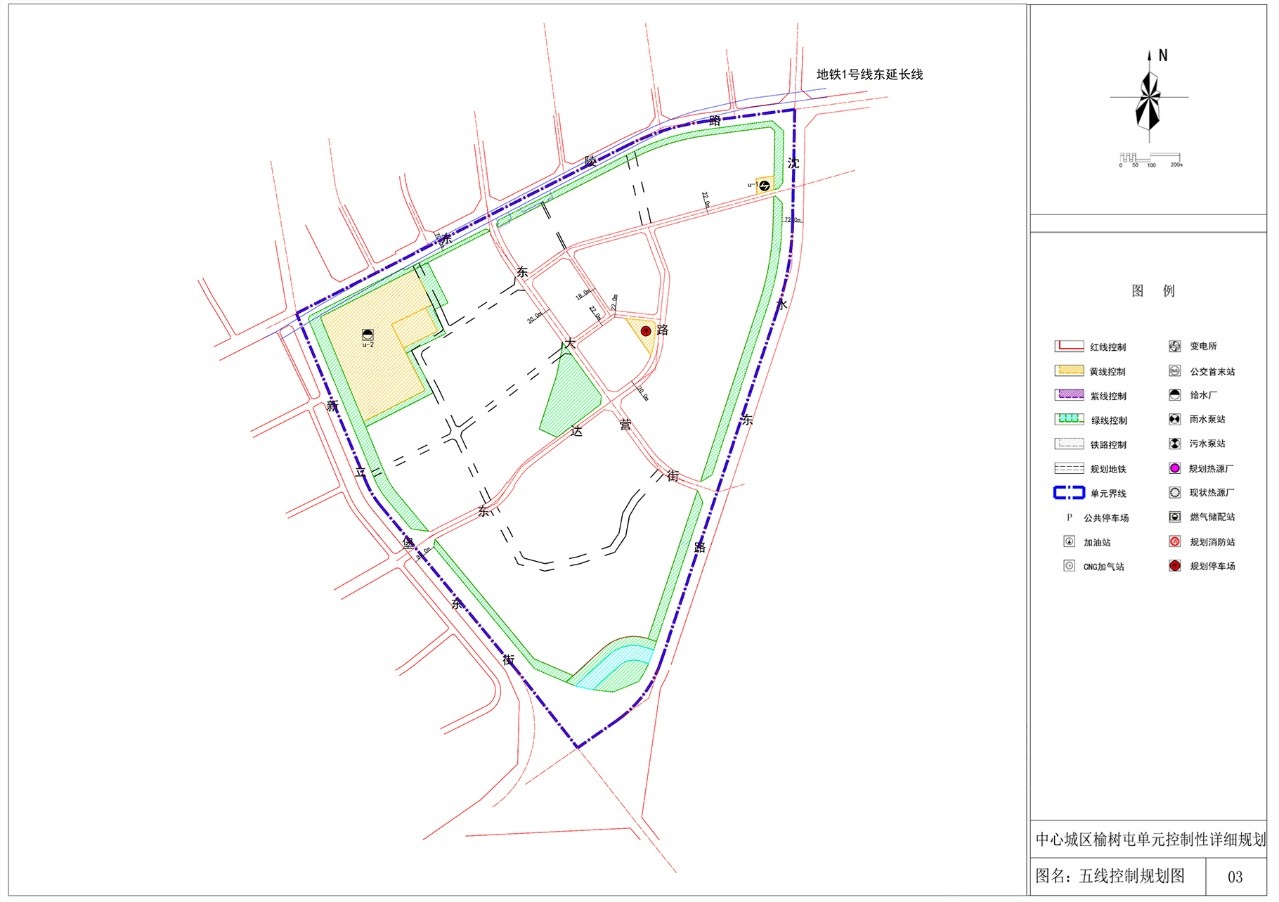Click the north arrow compass symbol
This screenshot has width=1279, height=902.
pos(1149,96)
